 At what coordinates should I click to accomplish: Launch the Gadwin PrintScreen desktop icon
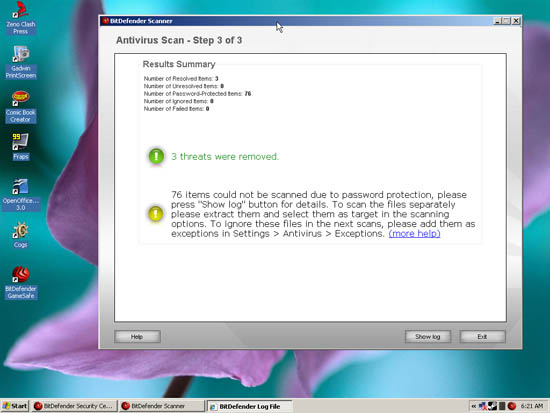20,62
